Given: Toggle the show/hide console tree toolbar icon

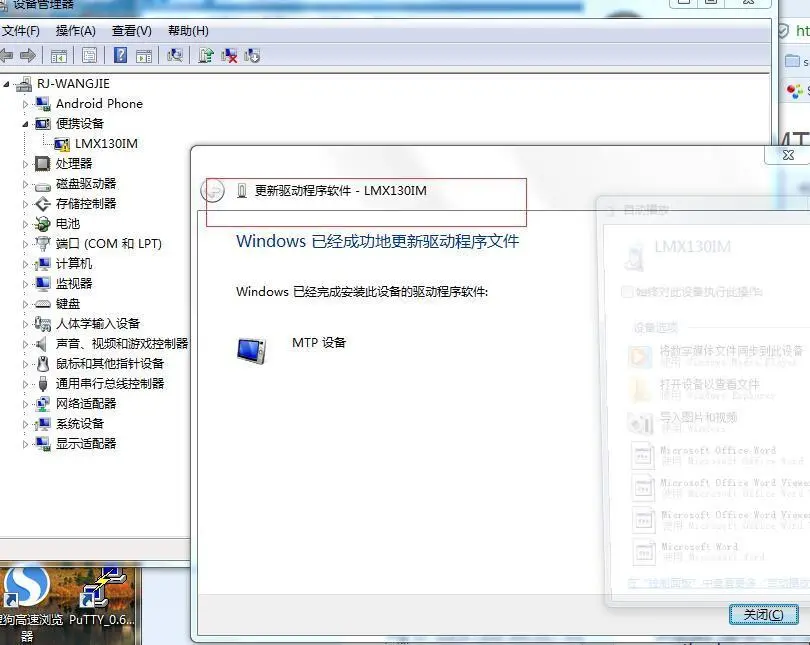Looking at the screenshot, I should (58, 56).
